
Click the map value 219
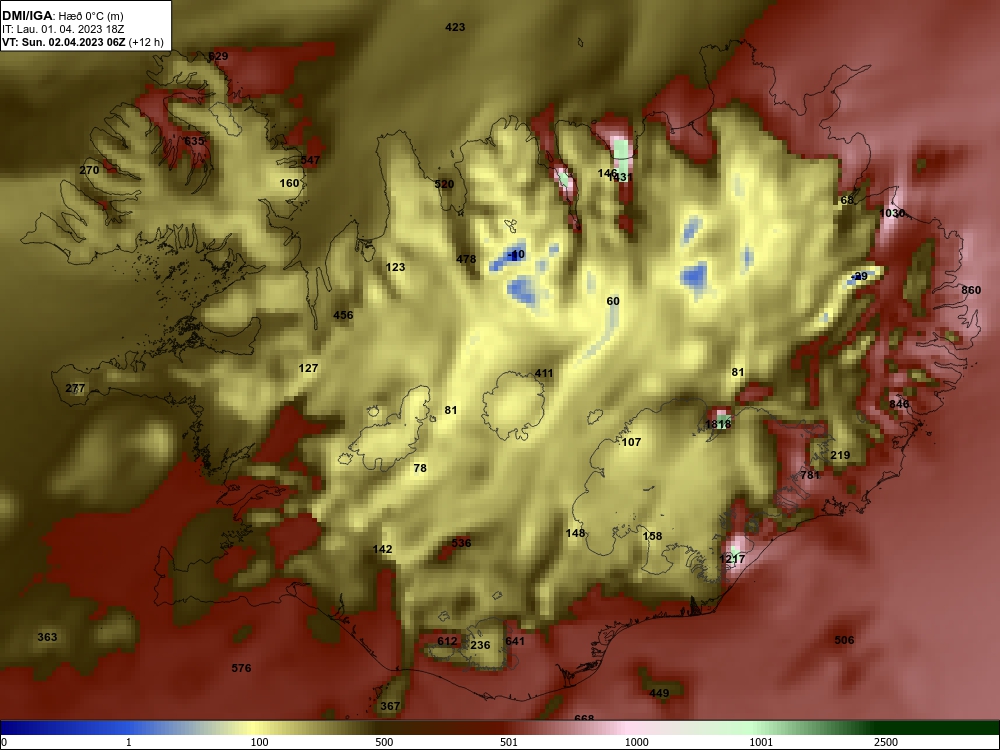click(x=841, y=455)
